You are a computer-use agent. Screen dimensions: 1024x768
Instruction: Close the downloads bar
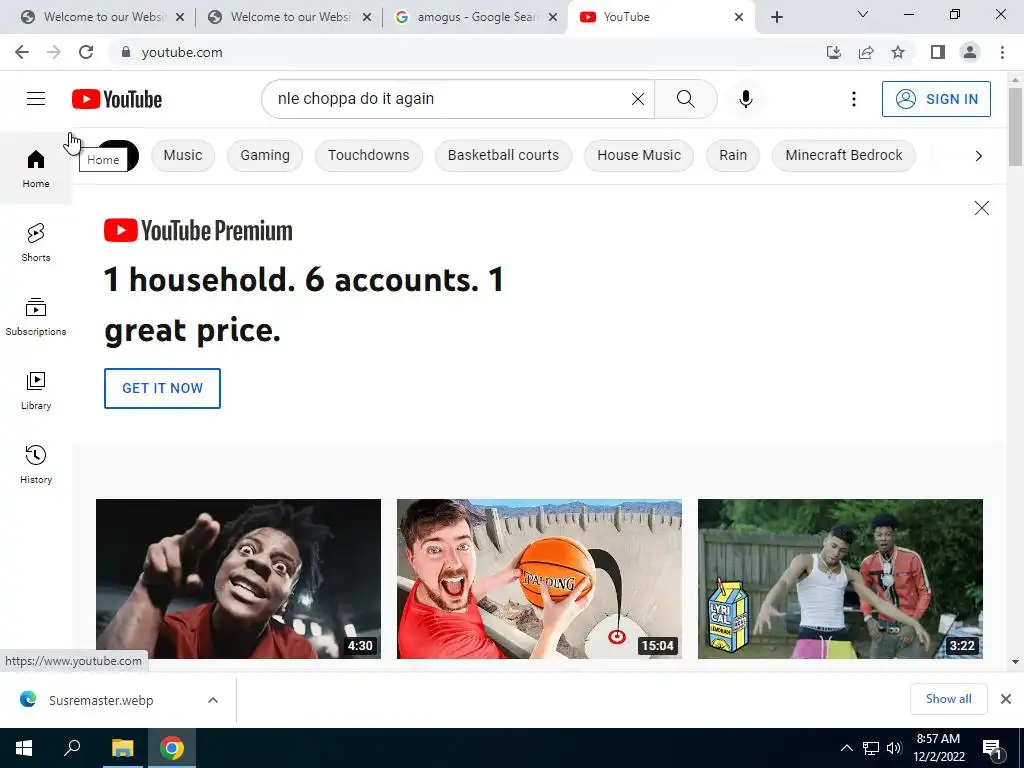tap(1006, 699)
